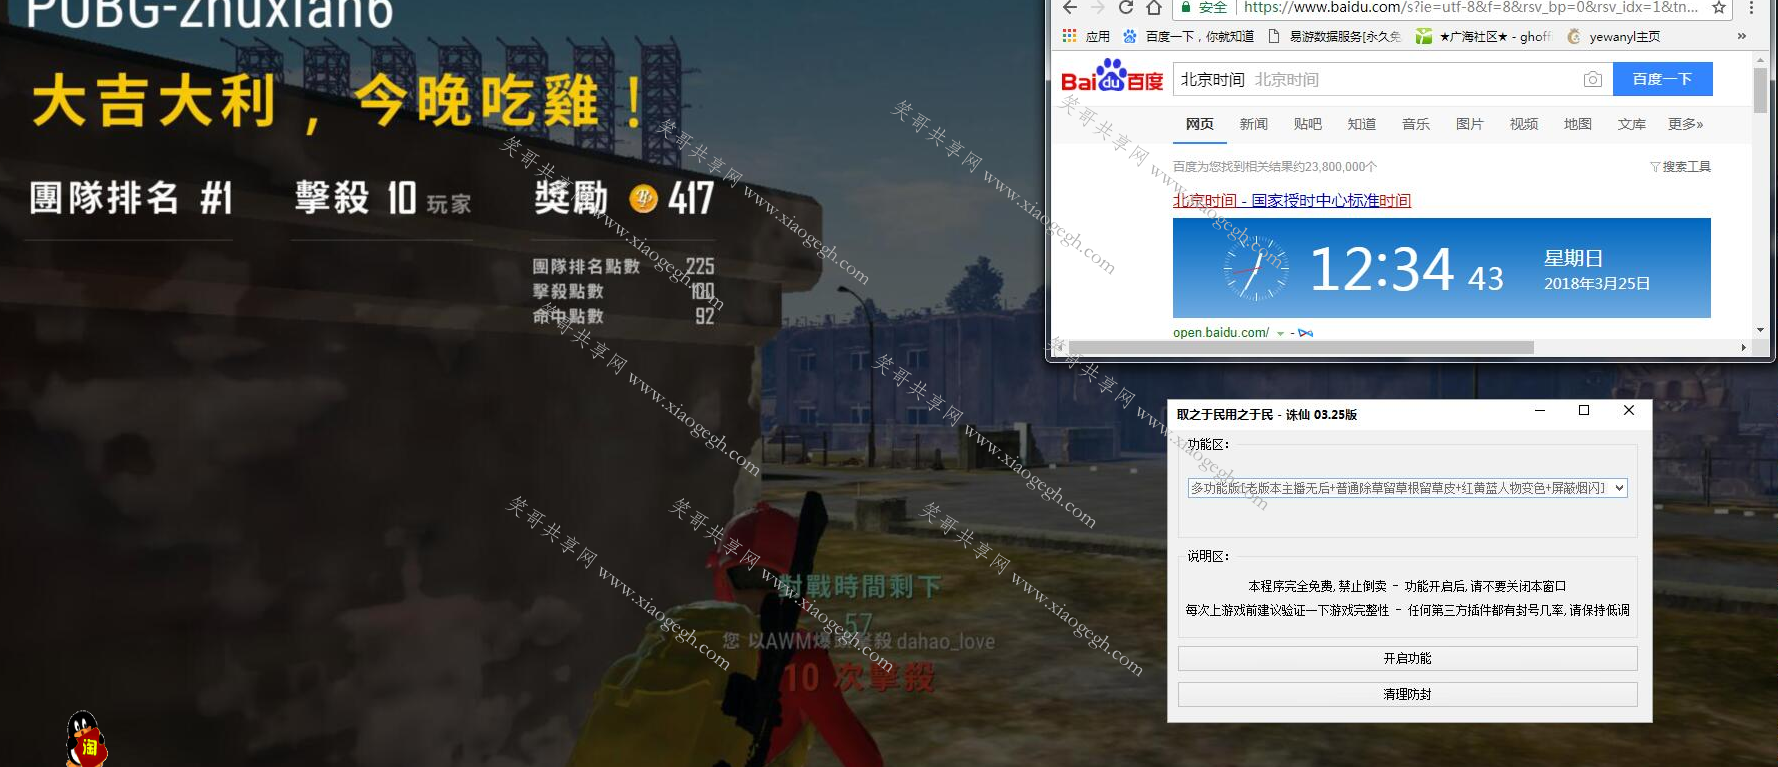
Task: Click the Baidu logo
Action: 1112,77
